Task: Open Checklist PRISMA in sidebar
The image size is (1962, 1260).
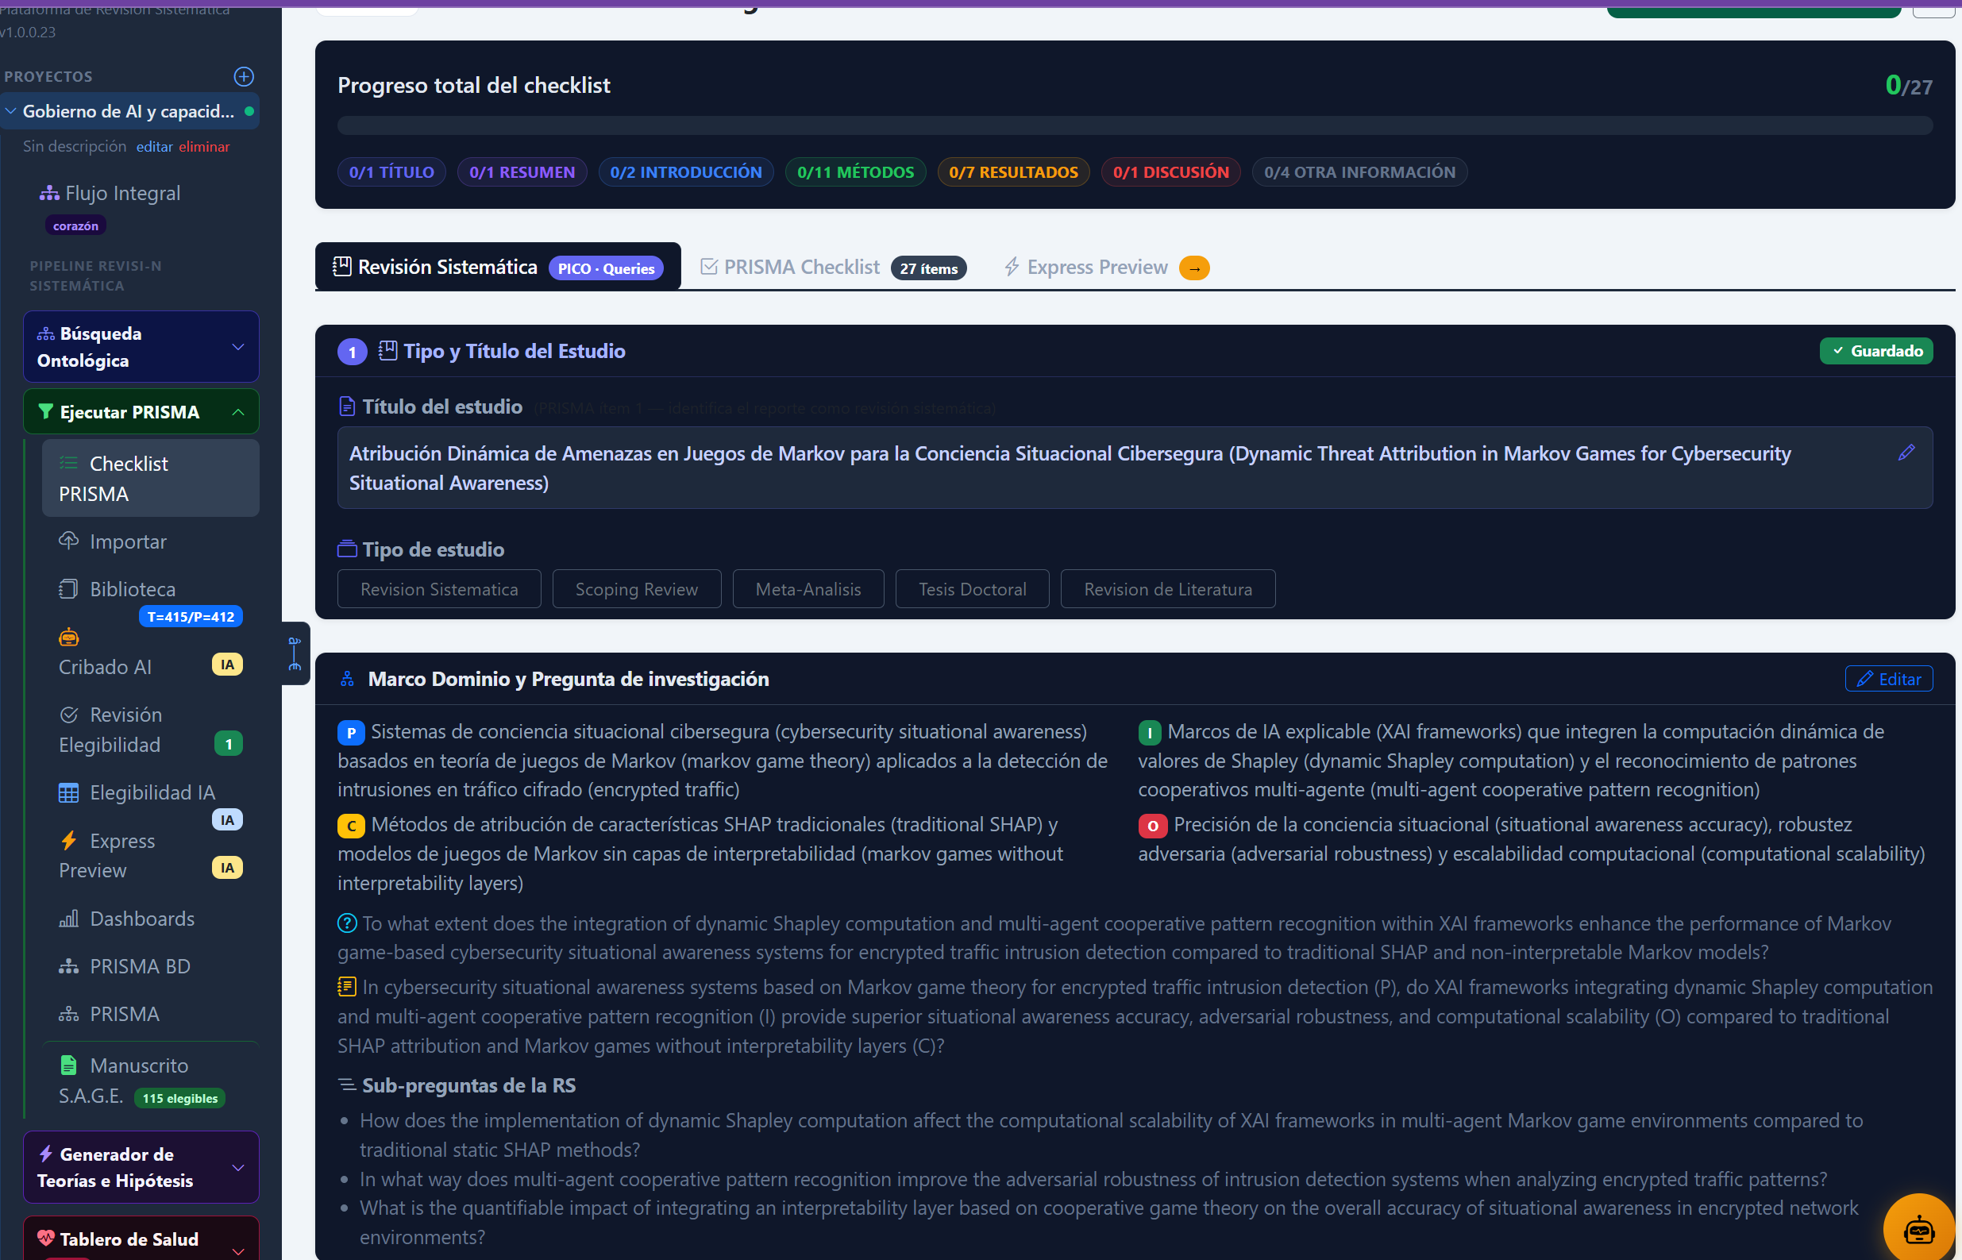Action: pos(150,478)
